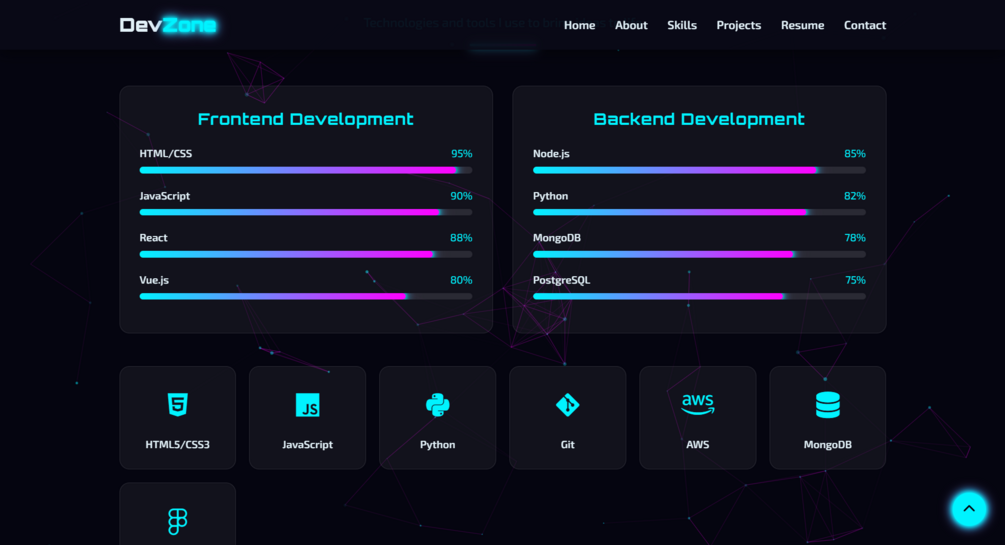1005x545 pixels.
Task: Click the AWS logo icon
Action: [x=698, y=405]
